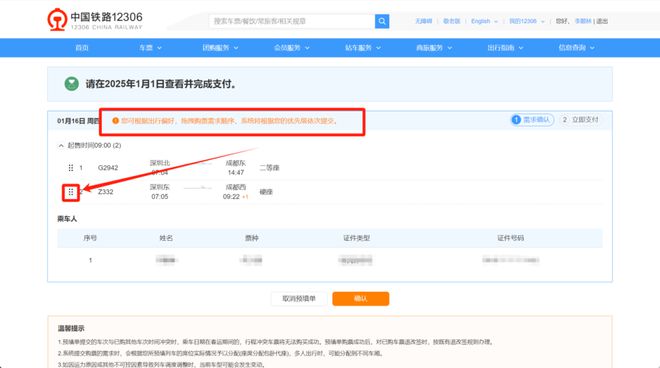Open the 信息查询 dropdown menu

click(x=576, y=48)
